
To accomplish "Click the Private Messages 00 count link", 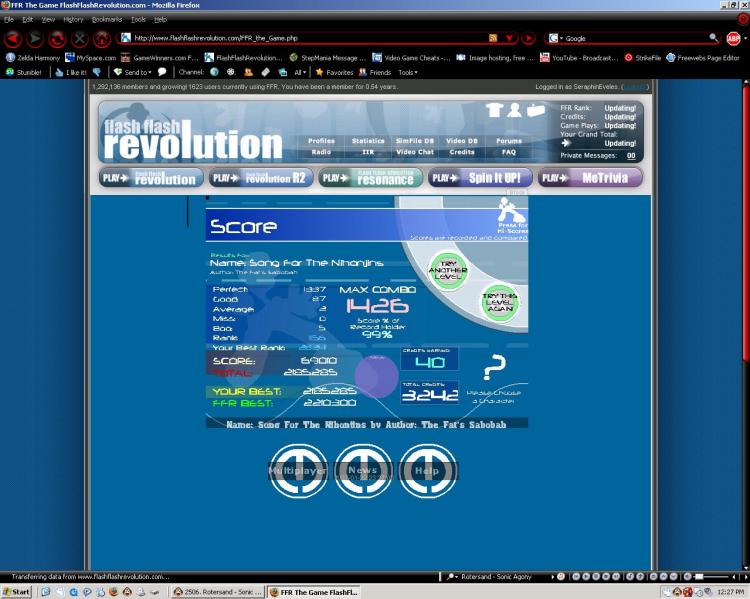I will (x=631, y=155).
